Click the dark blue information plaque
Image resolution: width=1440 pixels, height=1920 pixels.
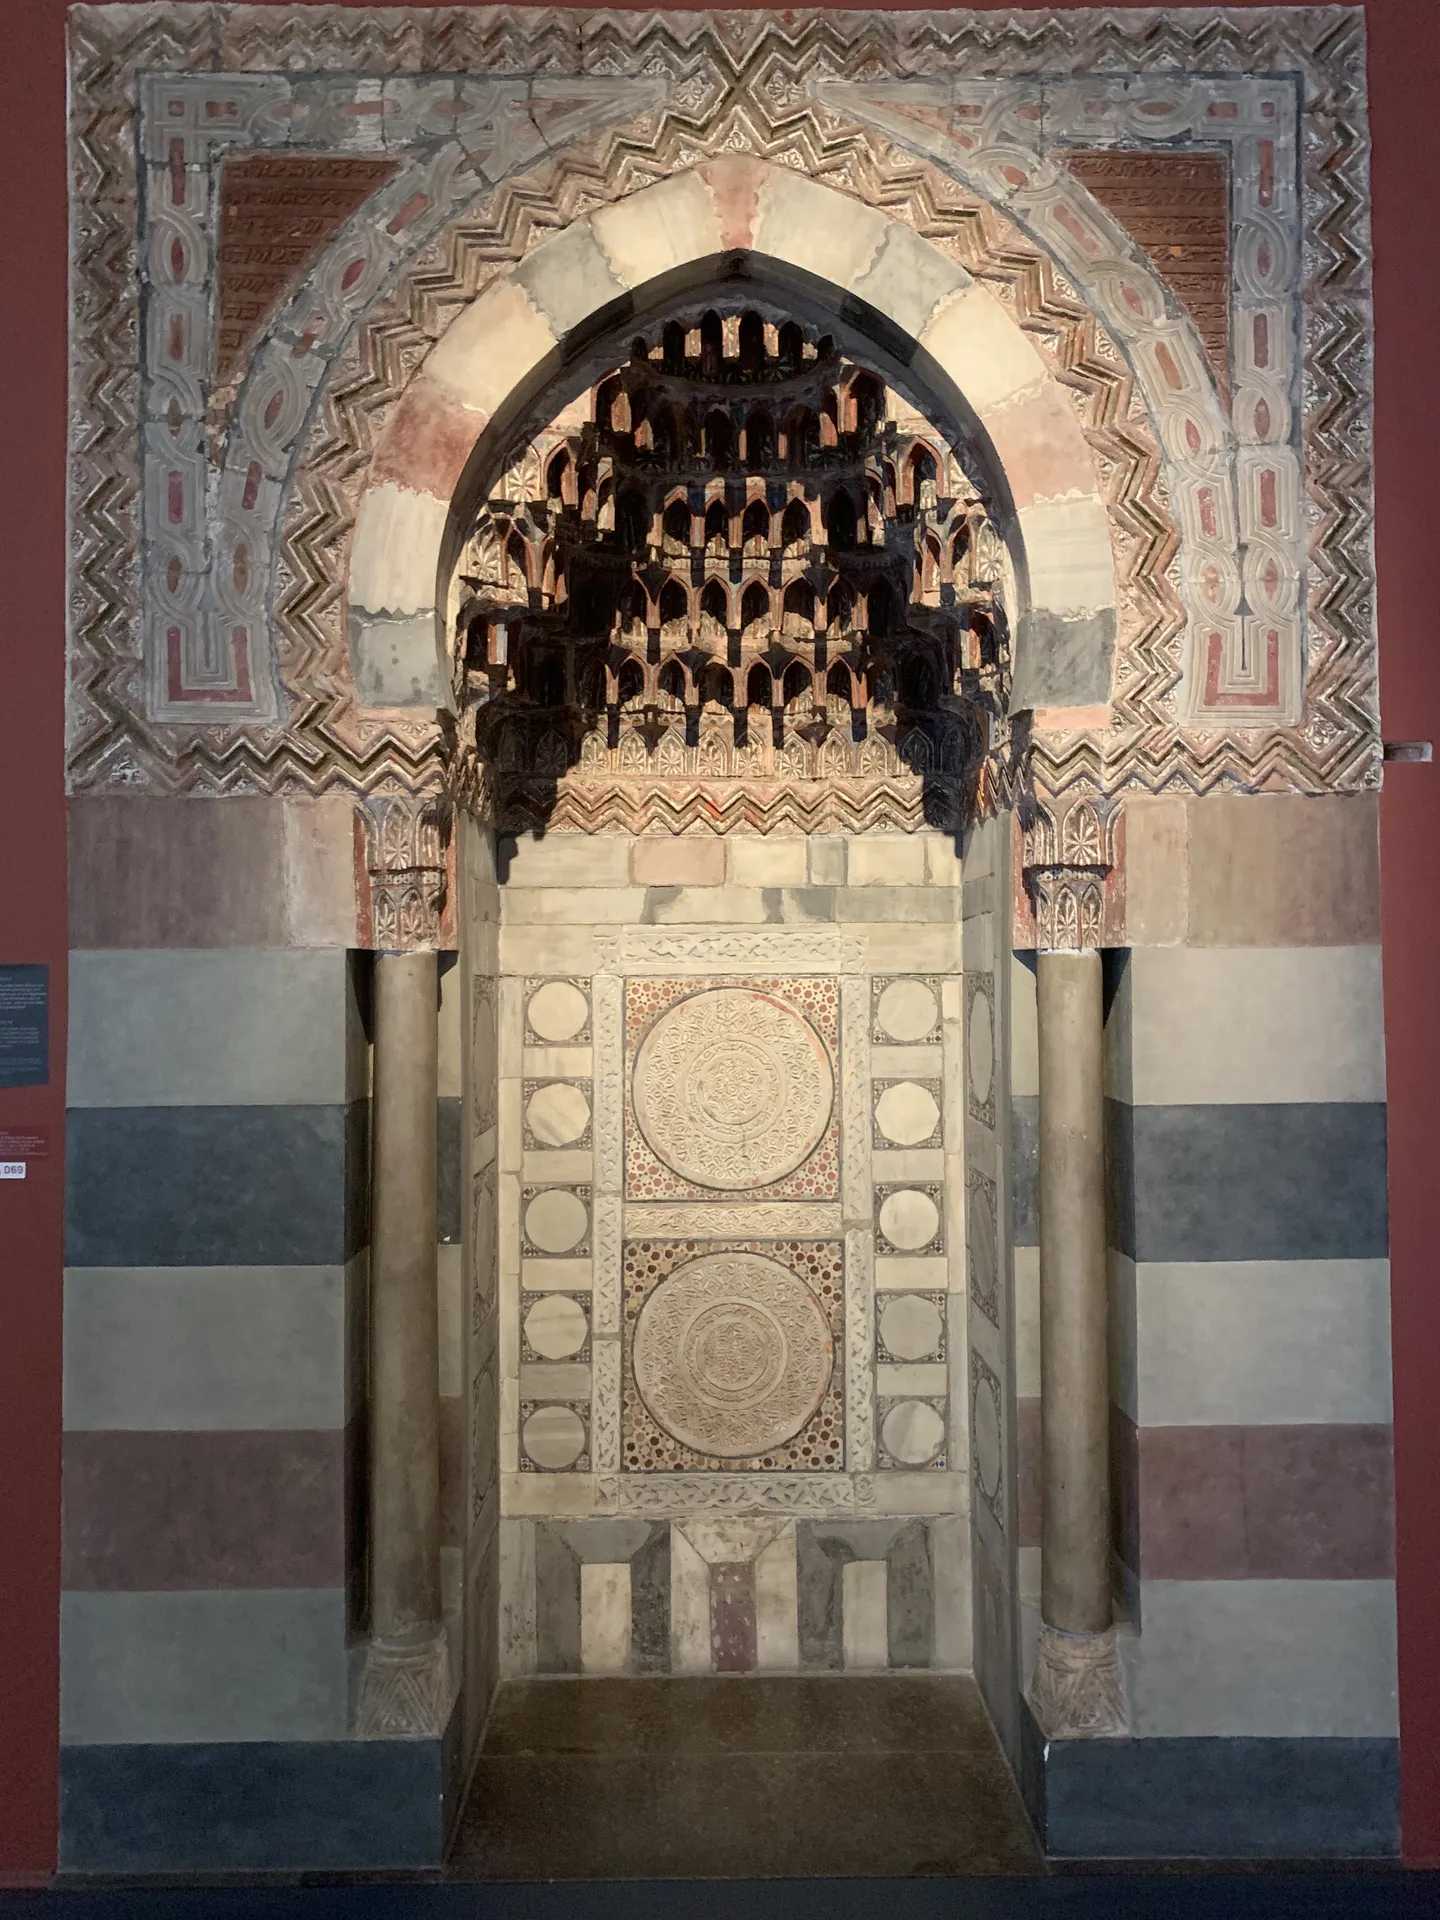pyautogui.click(x=23, y=1024)
